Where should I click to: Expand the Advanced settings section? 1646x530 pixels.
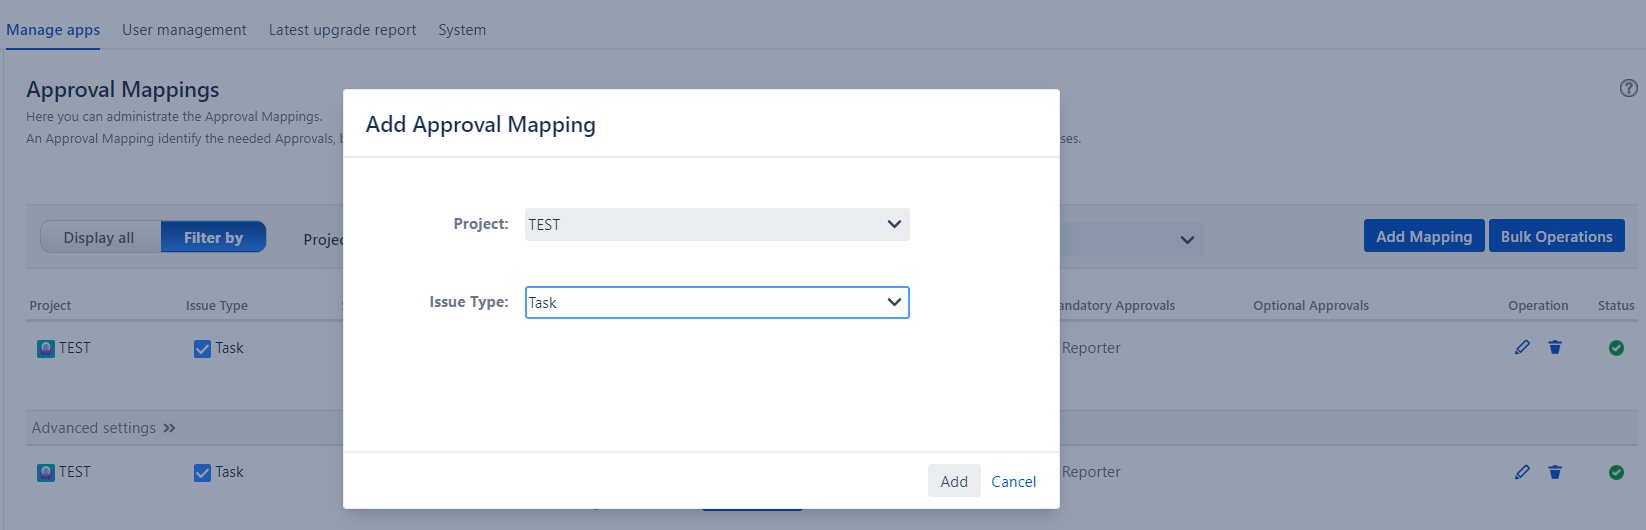click(x=103, y=428)
